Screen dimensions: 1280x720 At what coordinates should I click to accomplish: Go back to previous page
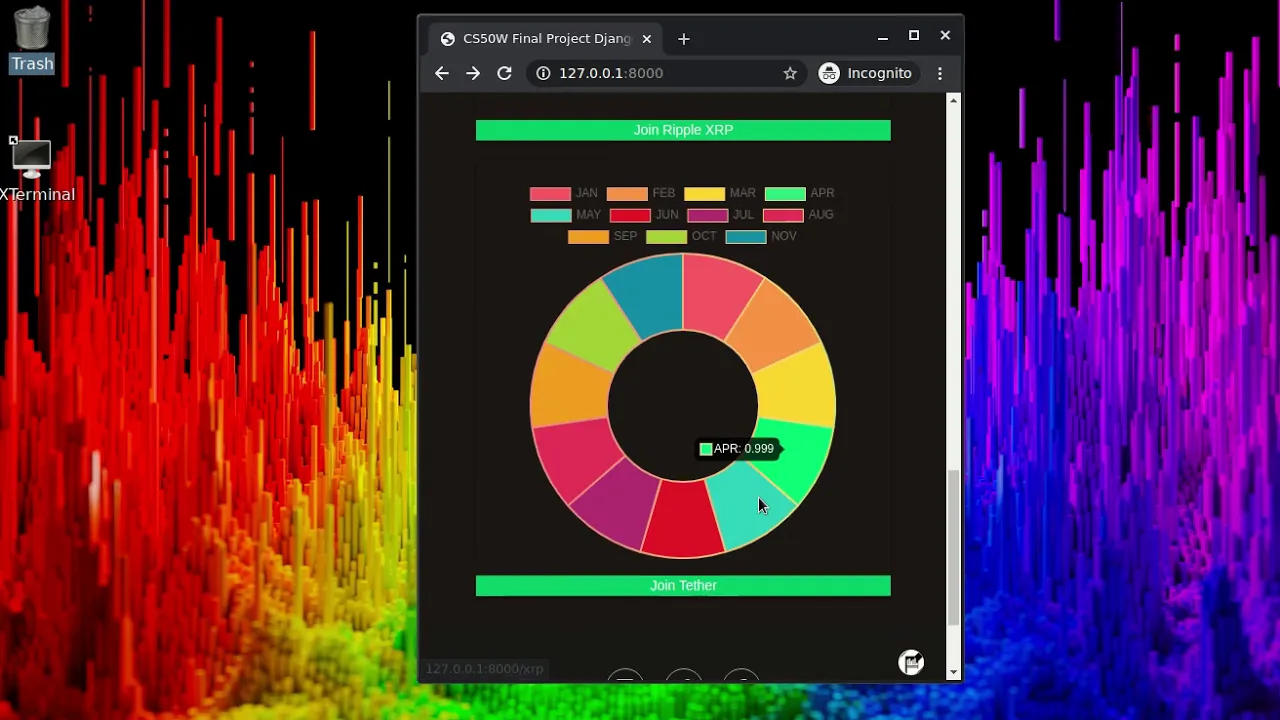(x=442, y=73)
